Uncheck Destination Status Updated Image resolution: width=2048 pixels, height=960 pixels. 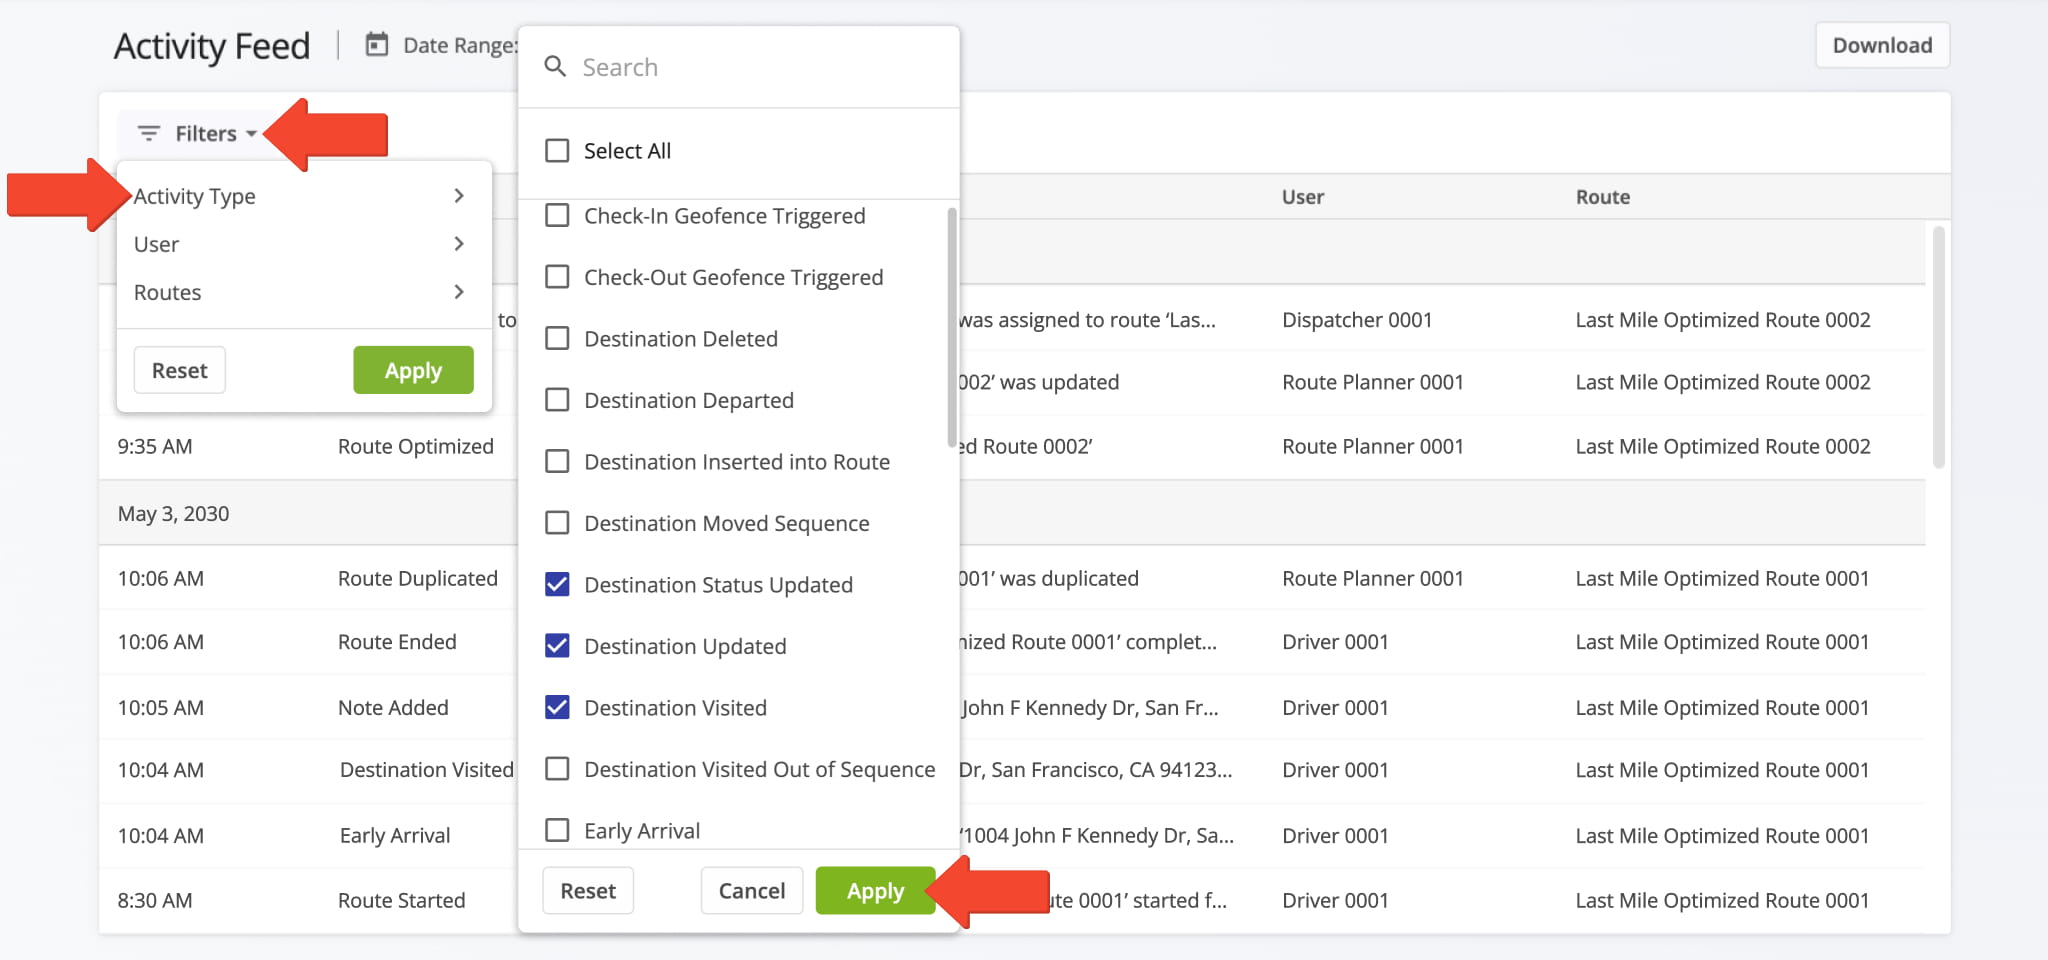click(x=557, y=585)
